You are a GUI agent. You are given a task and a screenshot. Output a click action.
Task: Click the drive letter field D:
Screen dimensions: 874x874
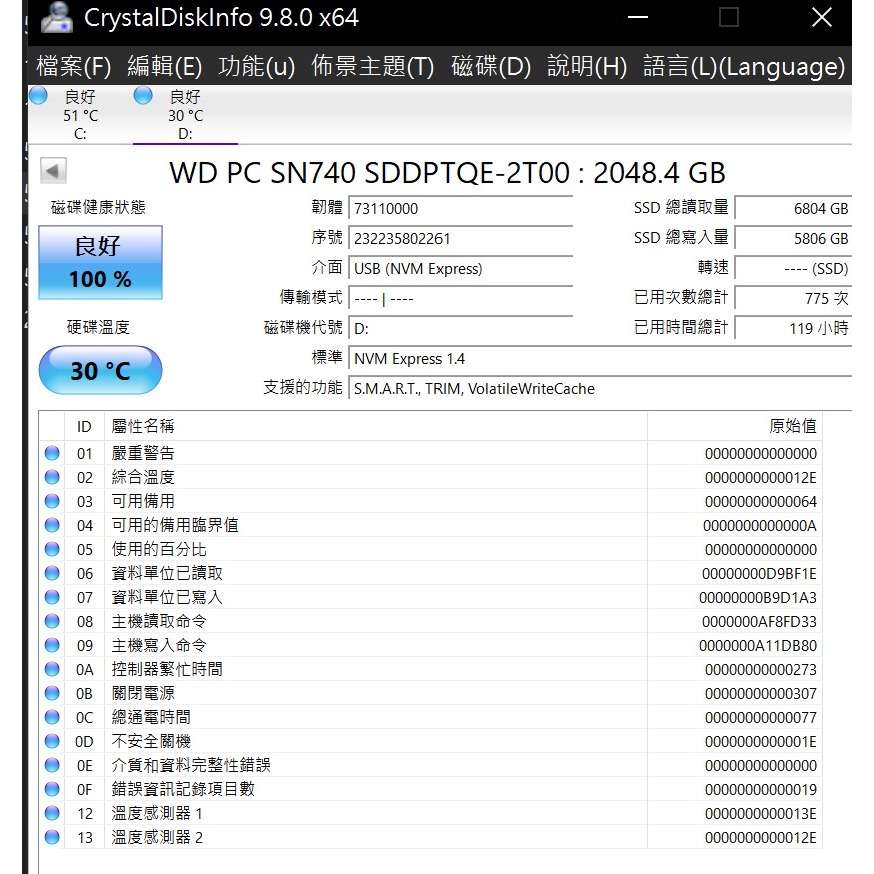460,329
